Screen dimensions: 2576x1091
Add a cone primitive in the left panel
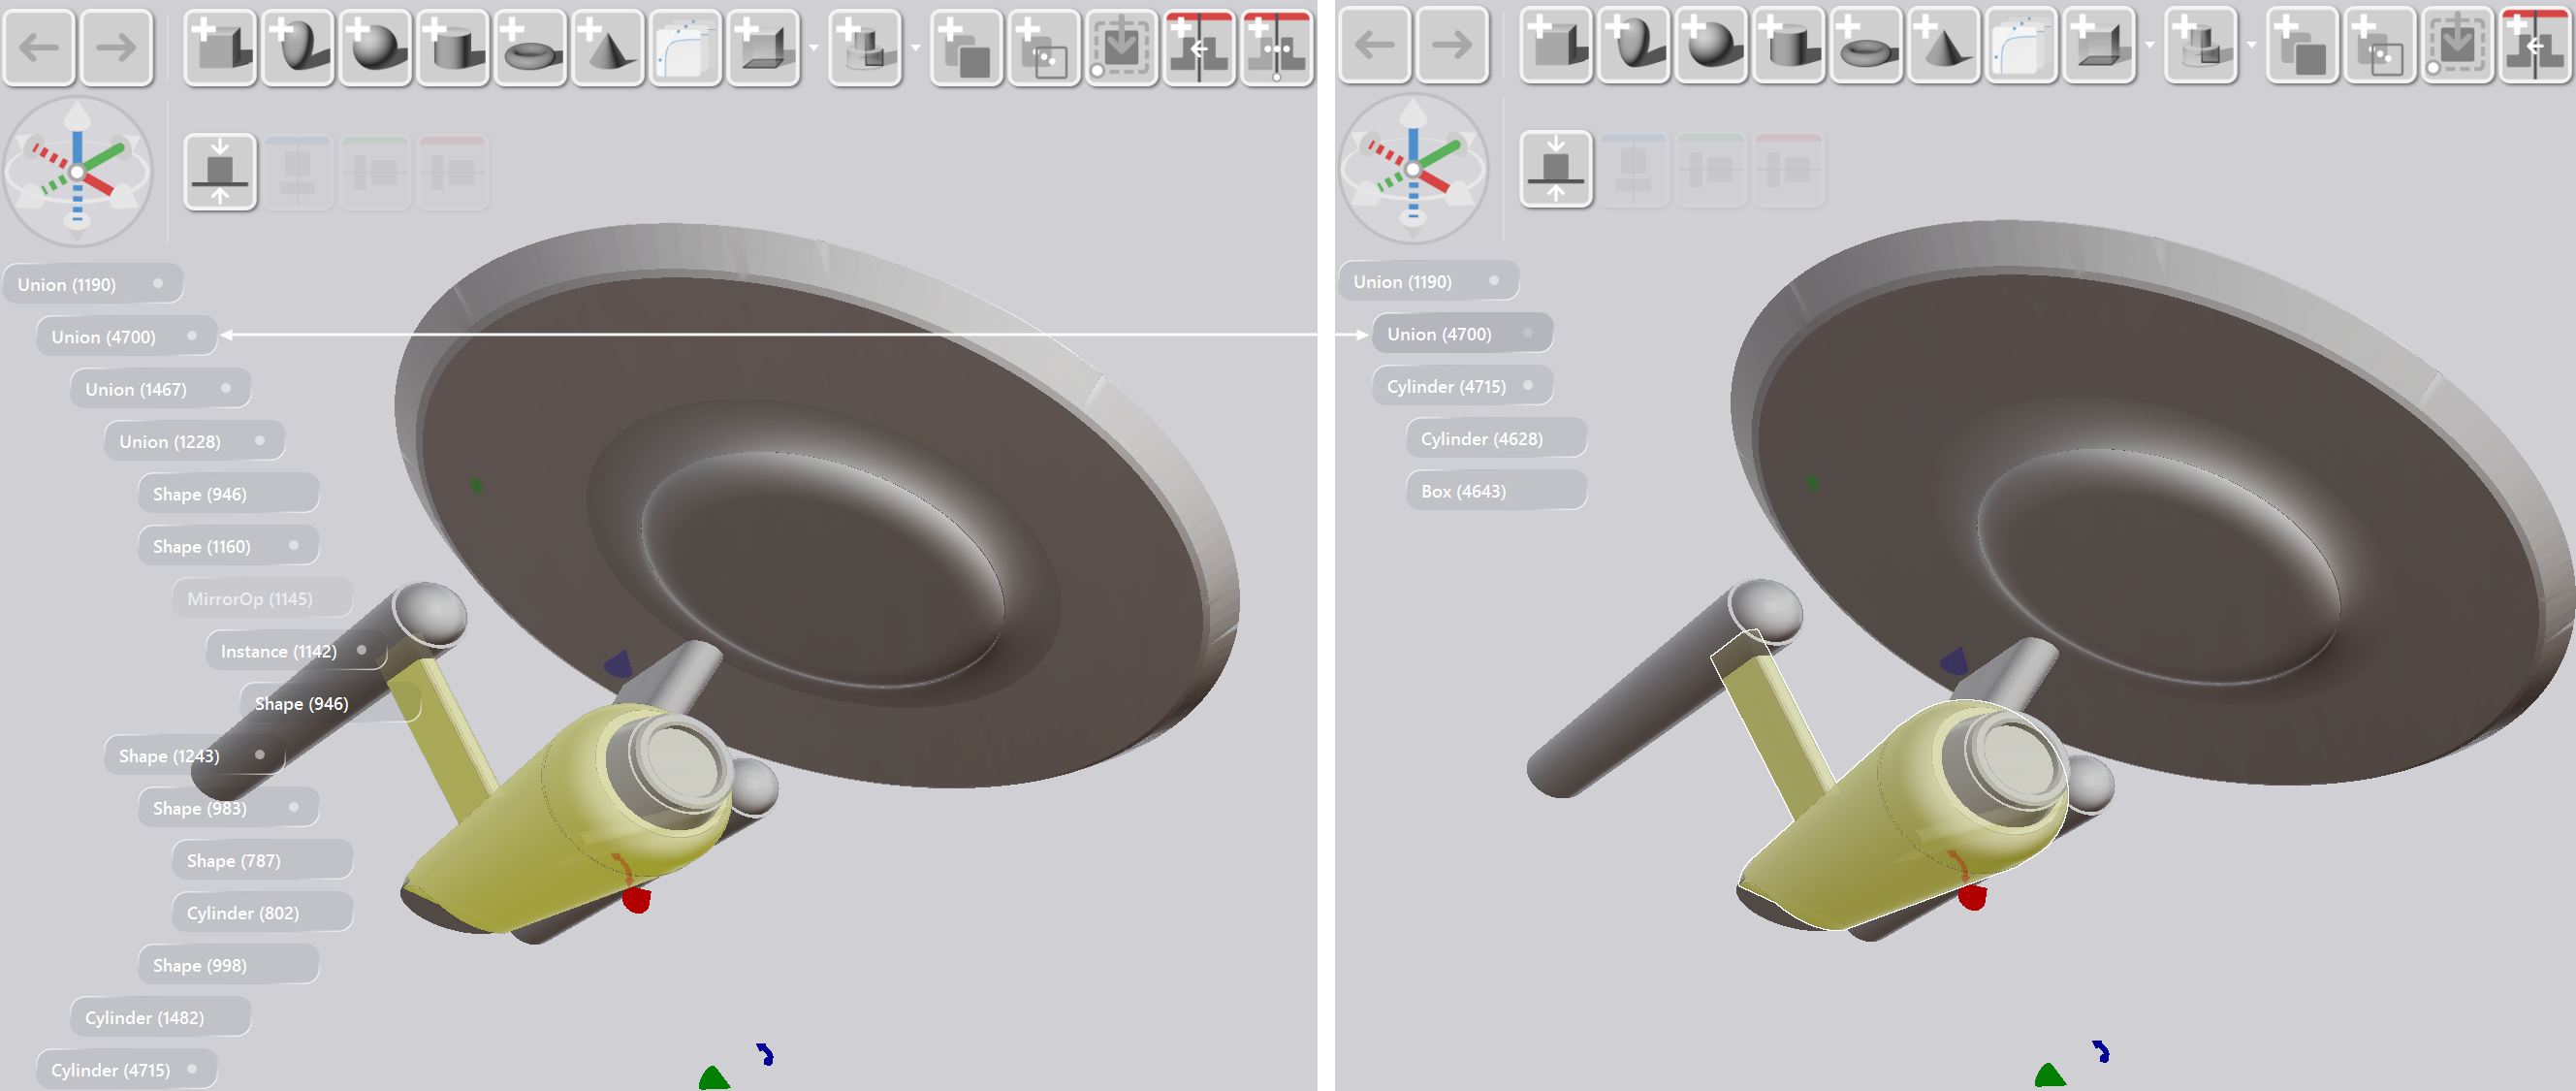[608, 47]
